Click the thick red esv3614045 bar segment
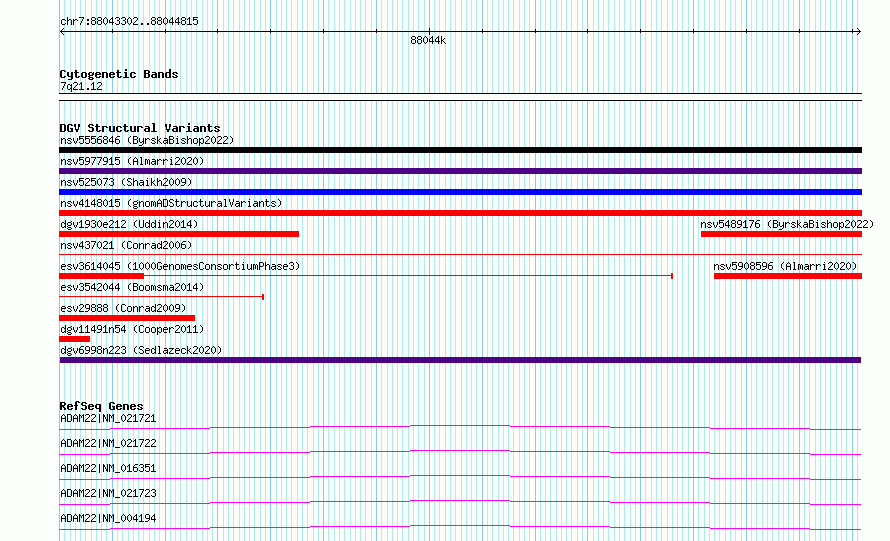The height and width of the screenshot is (541, 890). point(102,276)
